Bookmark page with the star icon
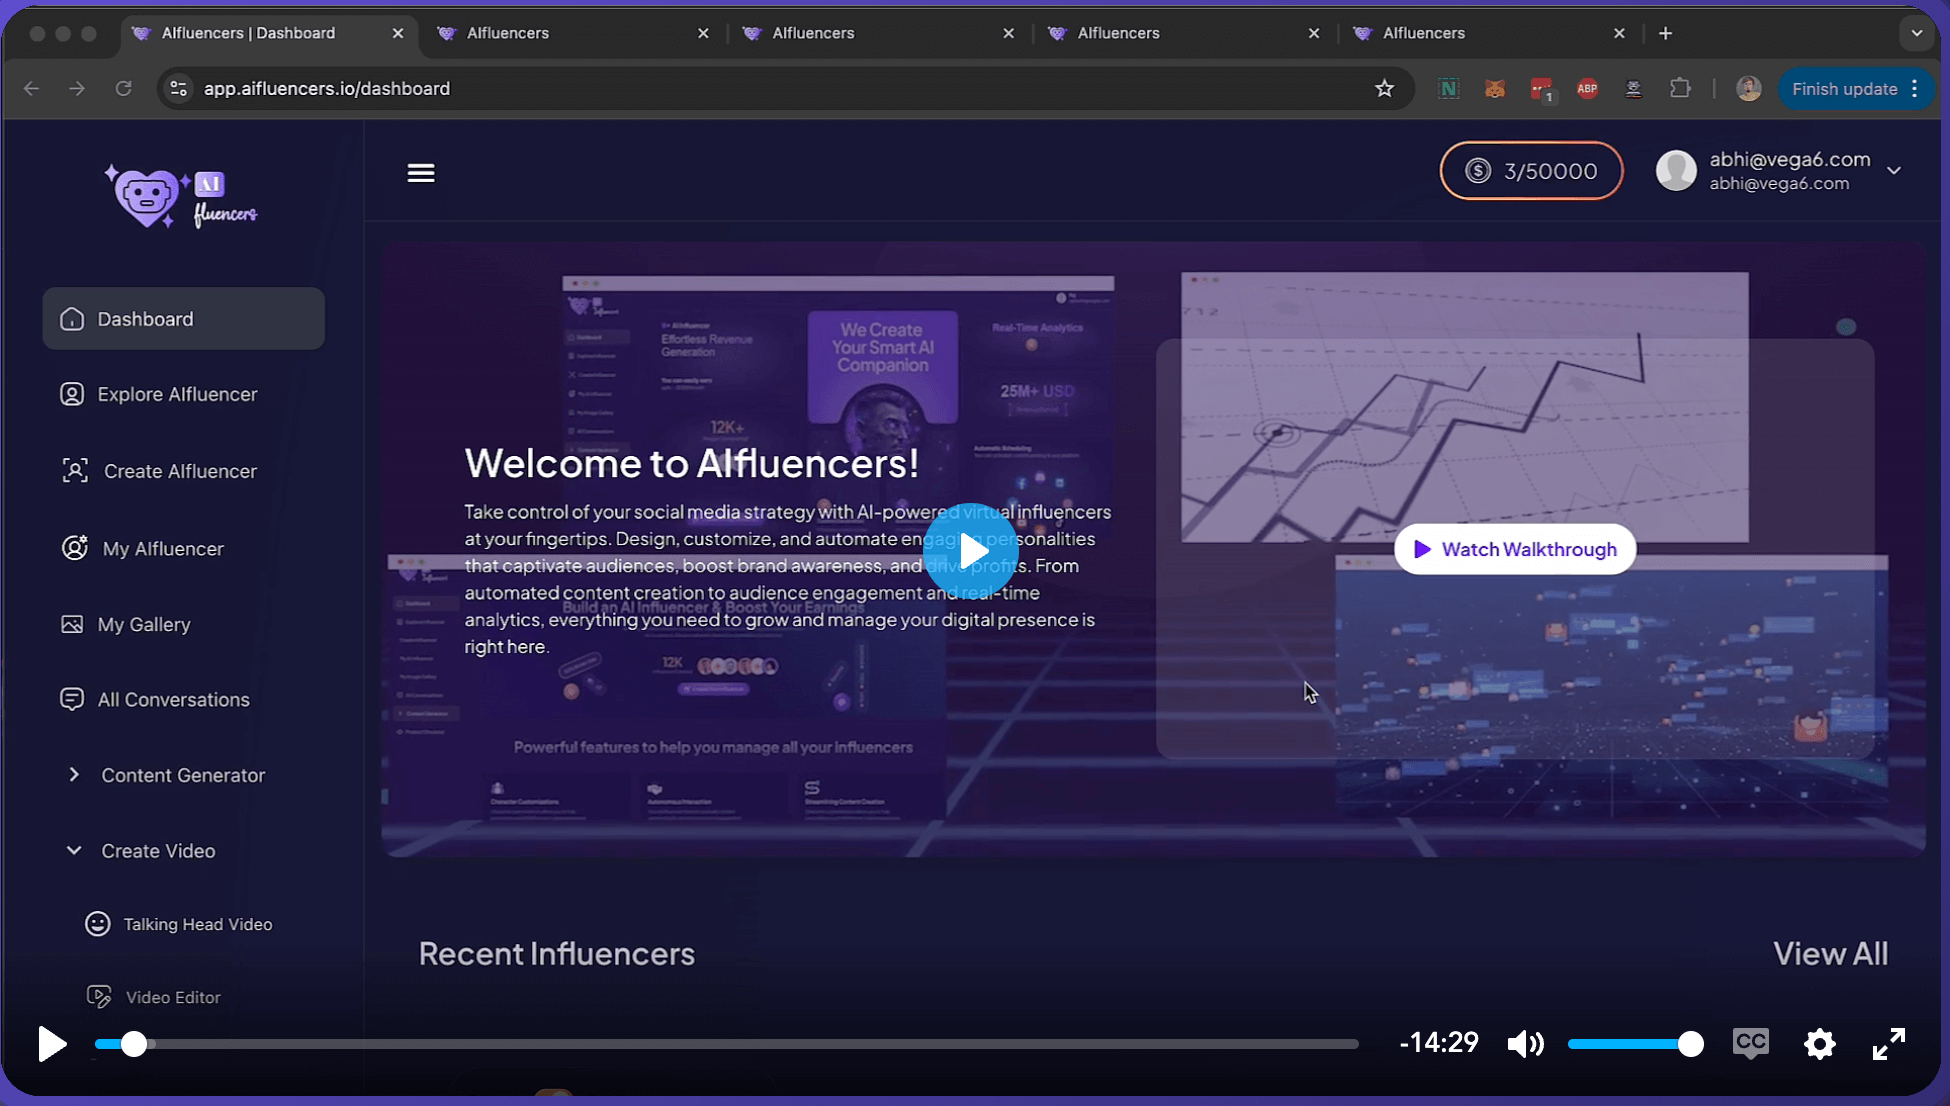 1384,89
